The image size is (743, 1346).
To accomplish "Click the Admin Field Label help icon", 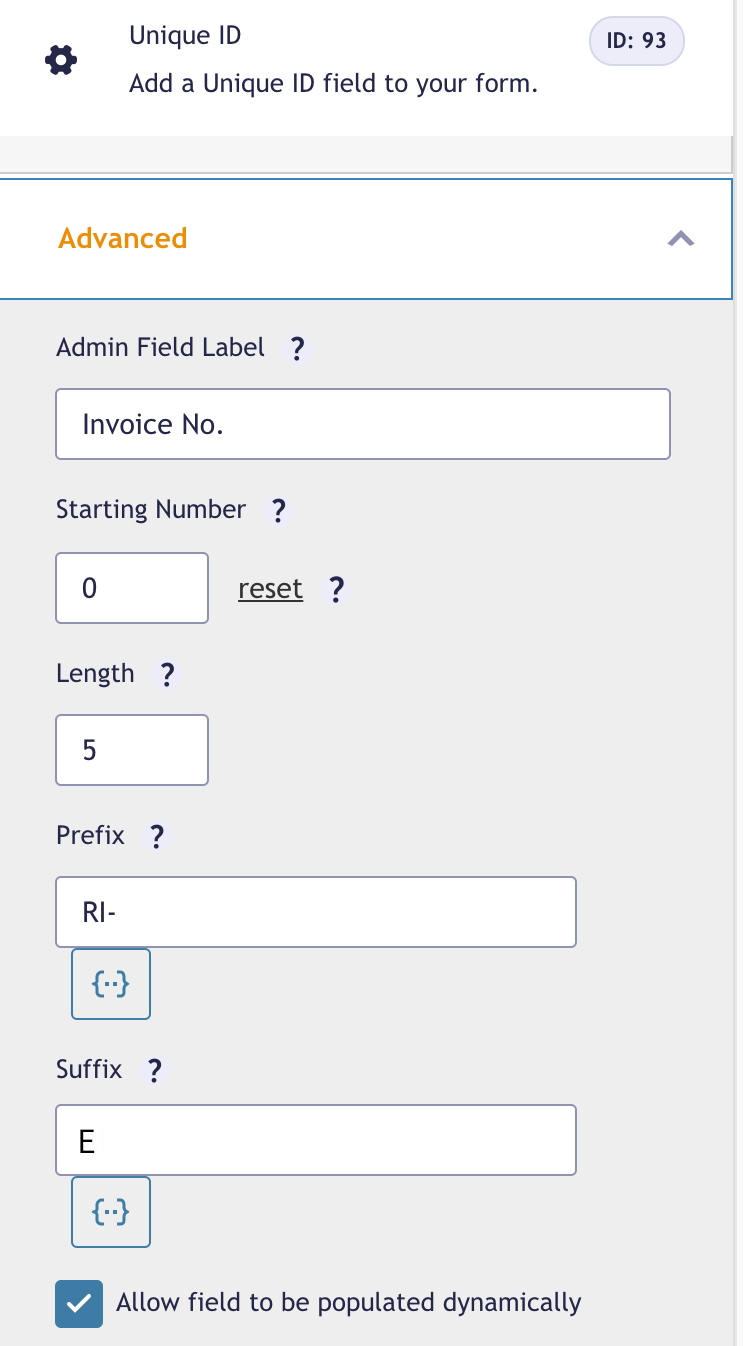I will click(x=296, y=349).
